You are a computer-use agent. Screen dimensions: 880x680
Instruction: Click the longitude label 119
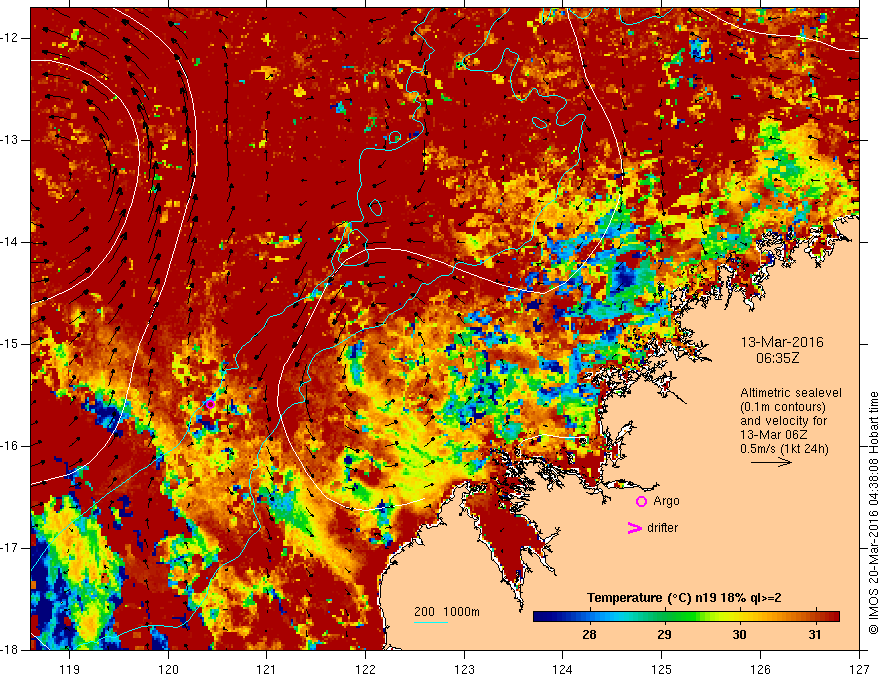(x=70, y=669)
